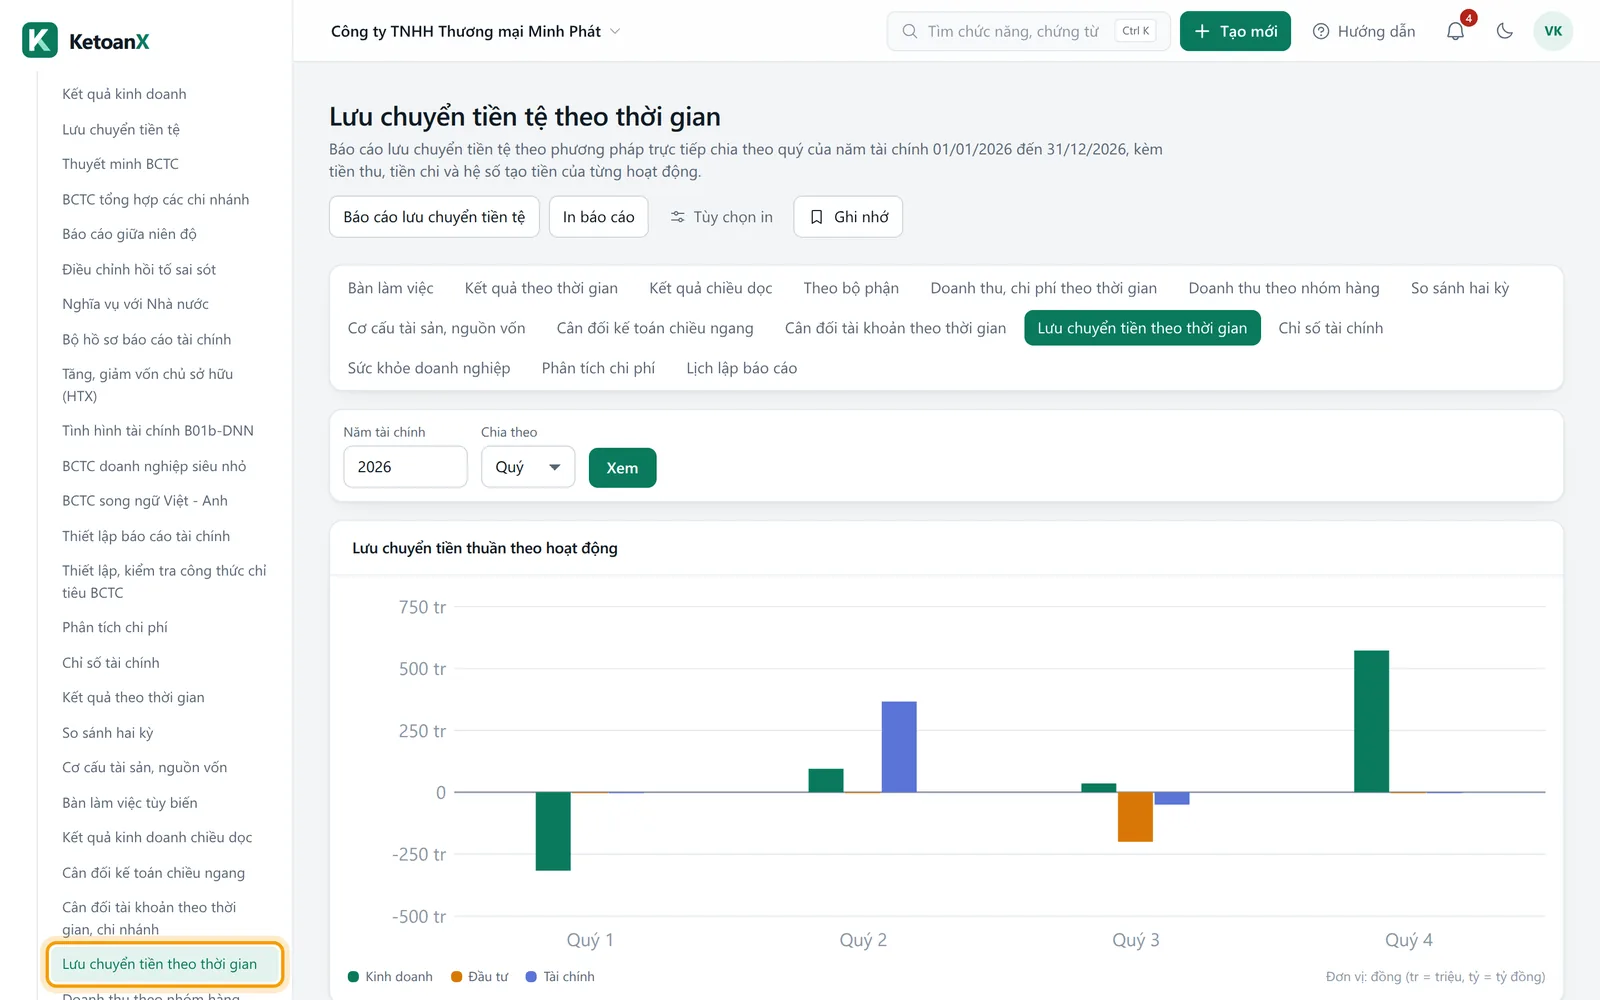The image size is (1600, 1000).
Task: Switch to Kết quả chiều dọc tab
Action: [x=711, y=288]
